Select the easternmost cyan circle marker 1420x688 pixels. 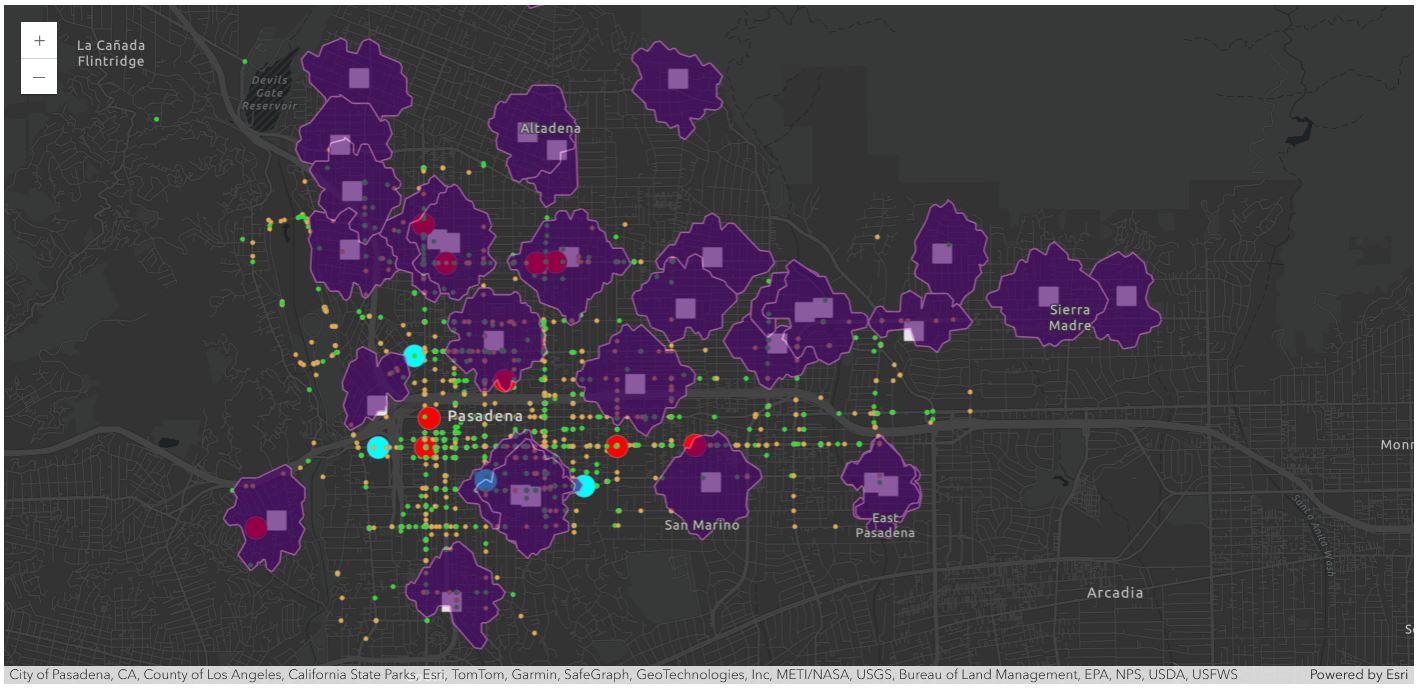(x=585, y=486)
